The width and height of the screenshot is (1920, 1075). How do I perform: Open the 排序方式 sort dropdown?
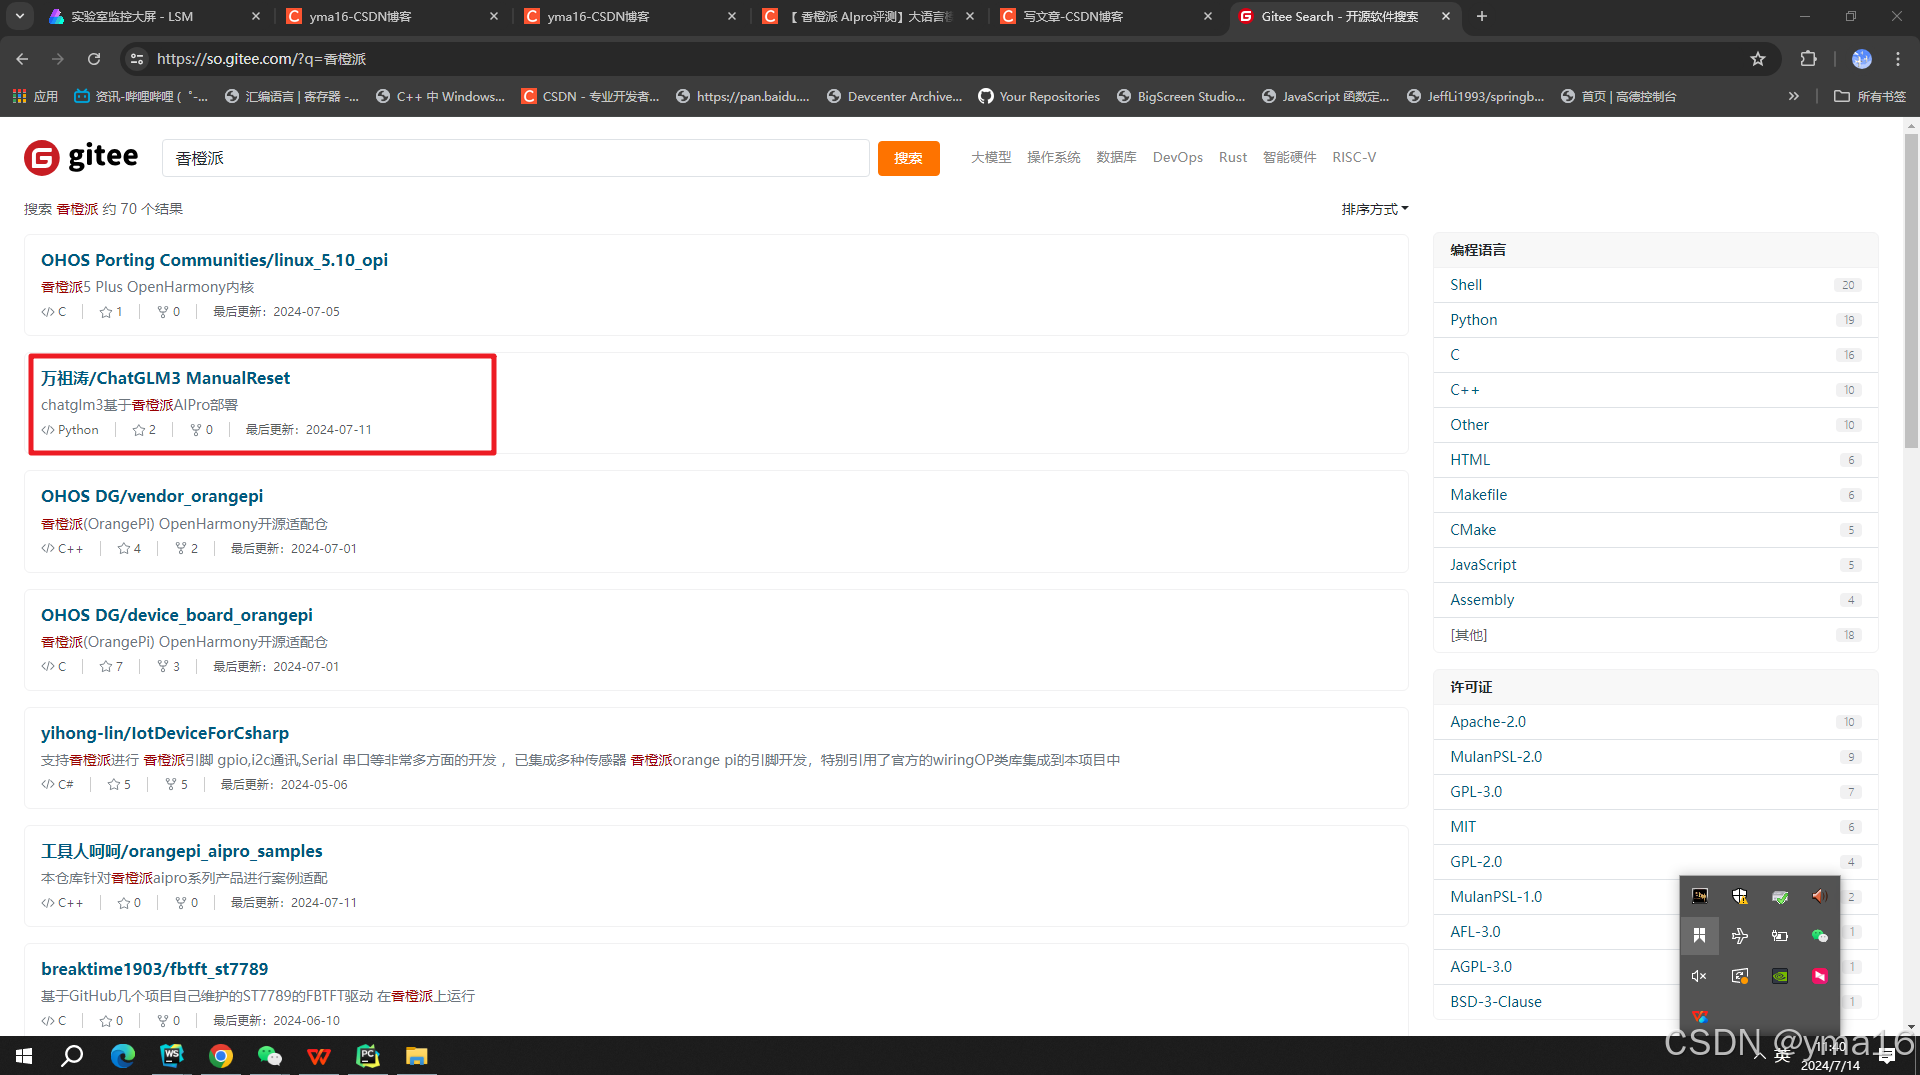[x=1374, y=209]
